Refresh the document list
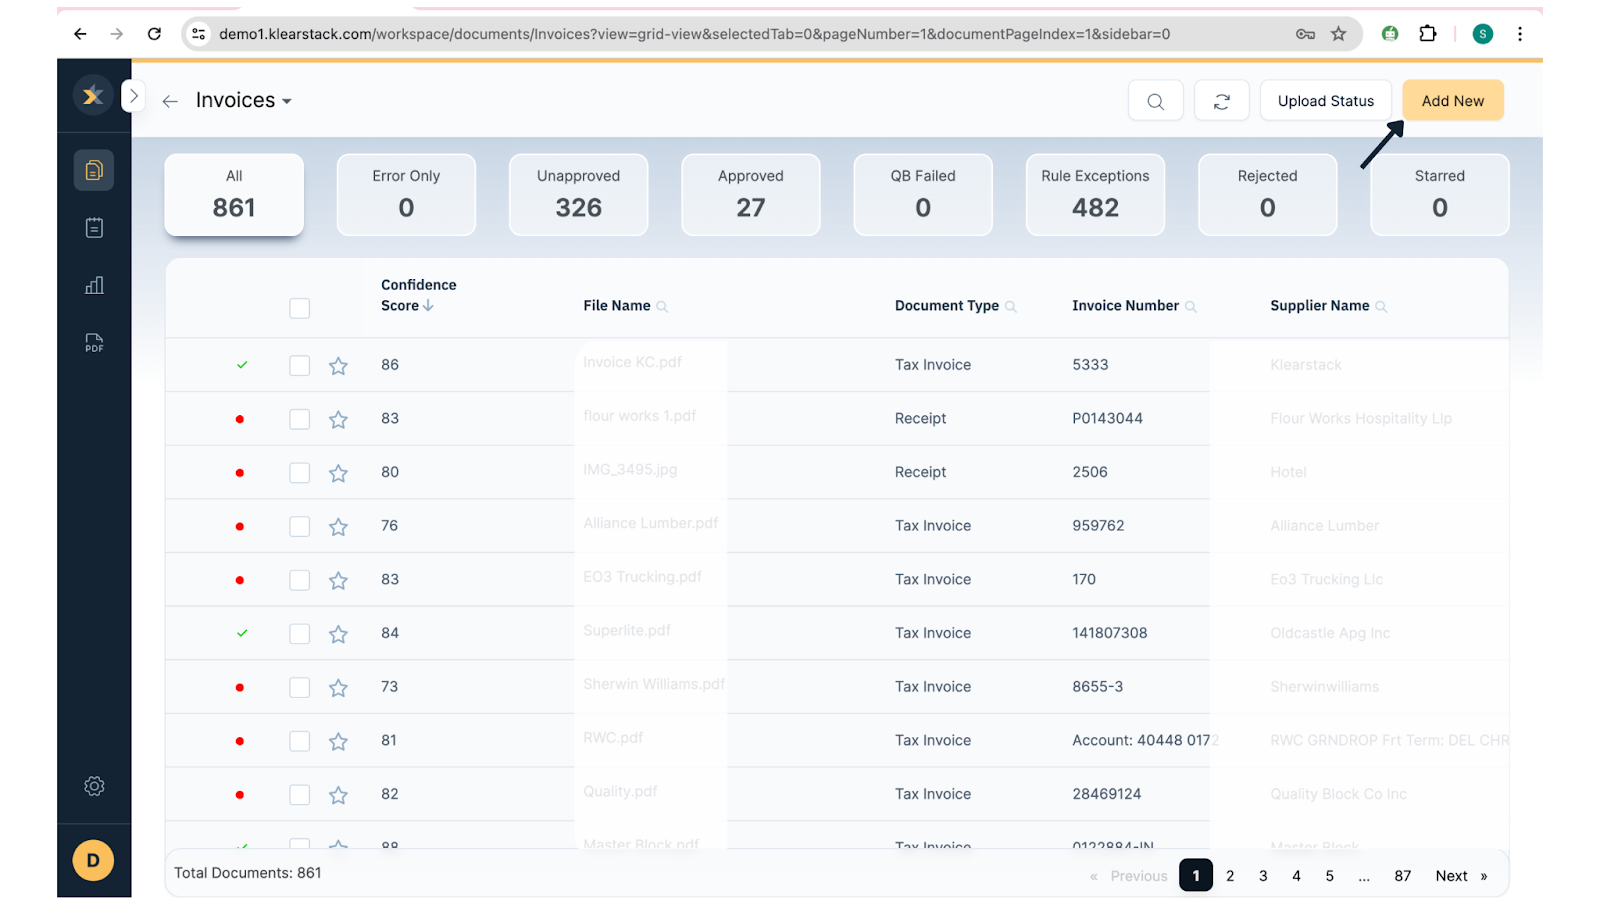Image resolution: width=1600 pixels, height=905 pixels. [1222, 101]
